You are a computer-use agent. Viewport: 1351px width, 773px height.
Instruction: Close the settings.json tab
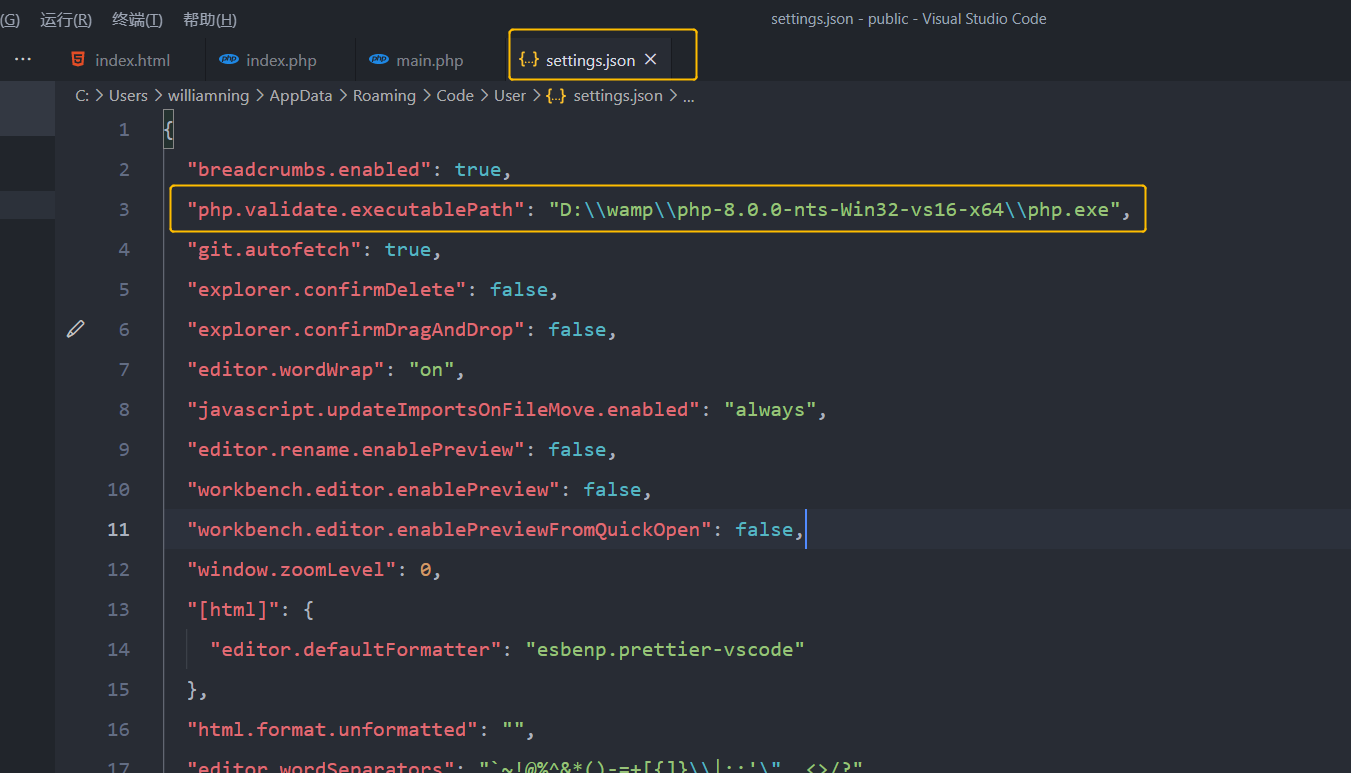tap(651, 59)
